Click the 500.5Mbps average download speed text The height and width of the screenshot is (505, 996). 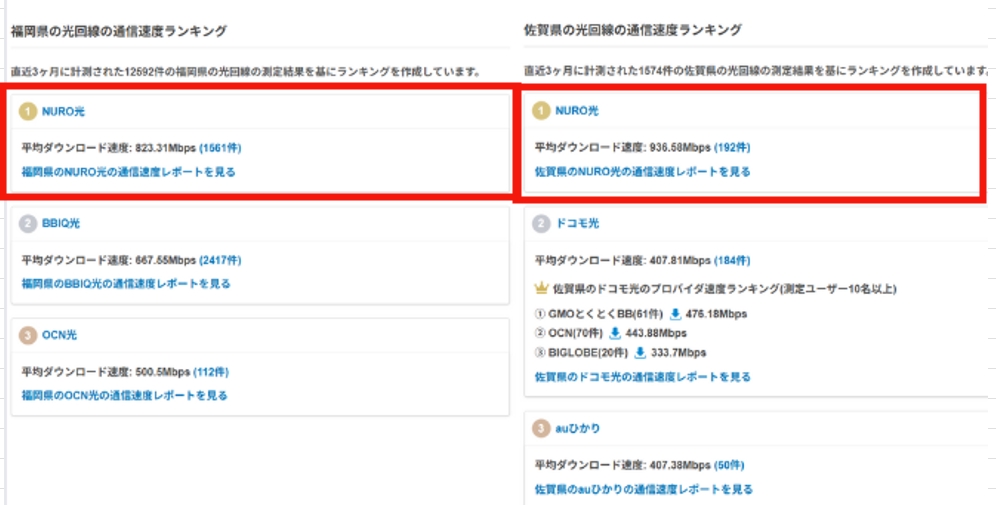tap(163, 372)
